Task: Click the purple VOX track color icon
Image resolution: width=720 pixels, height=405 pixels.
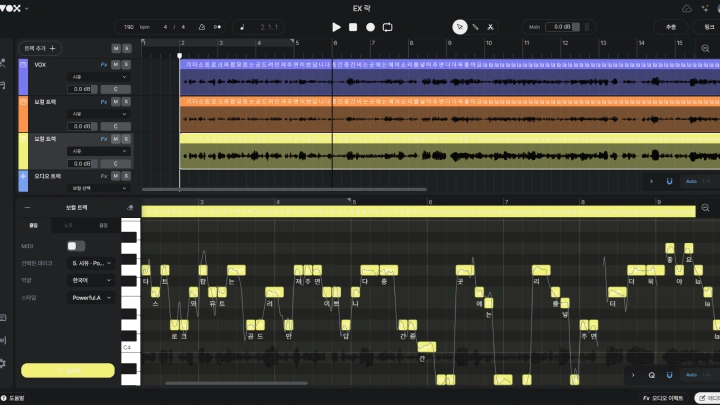Action: (x=23, y=65)
